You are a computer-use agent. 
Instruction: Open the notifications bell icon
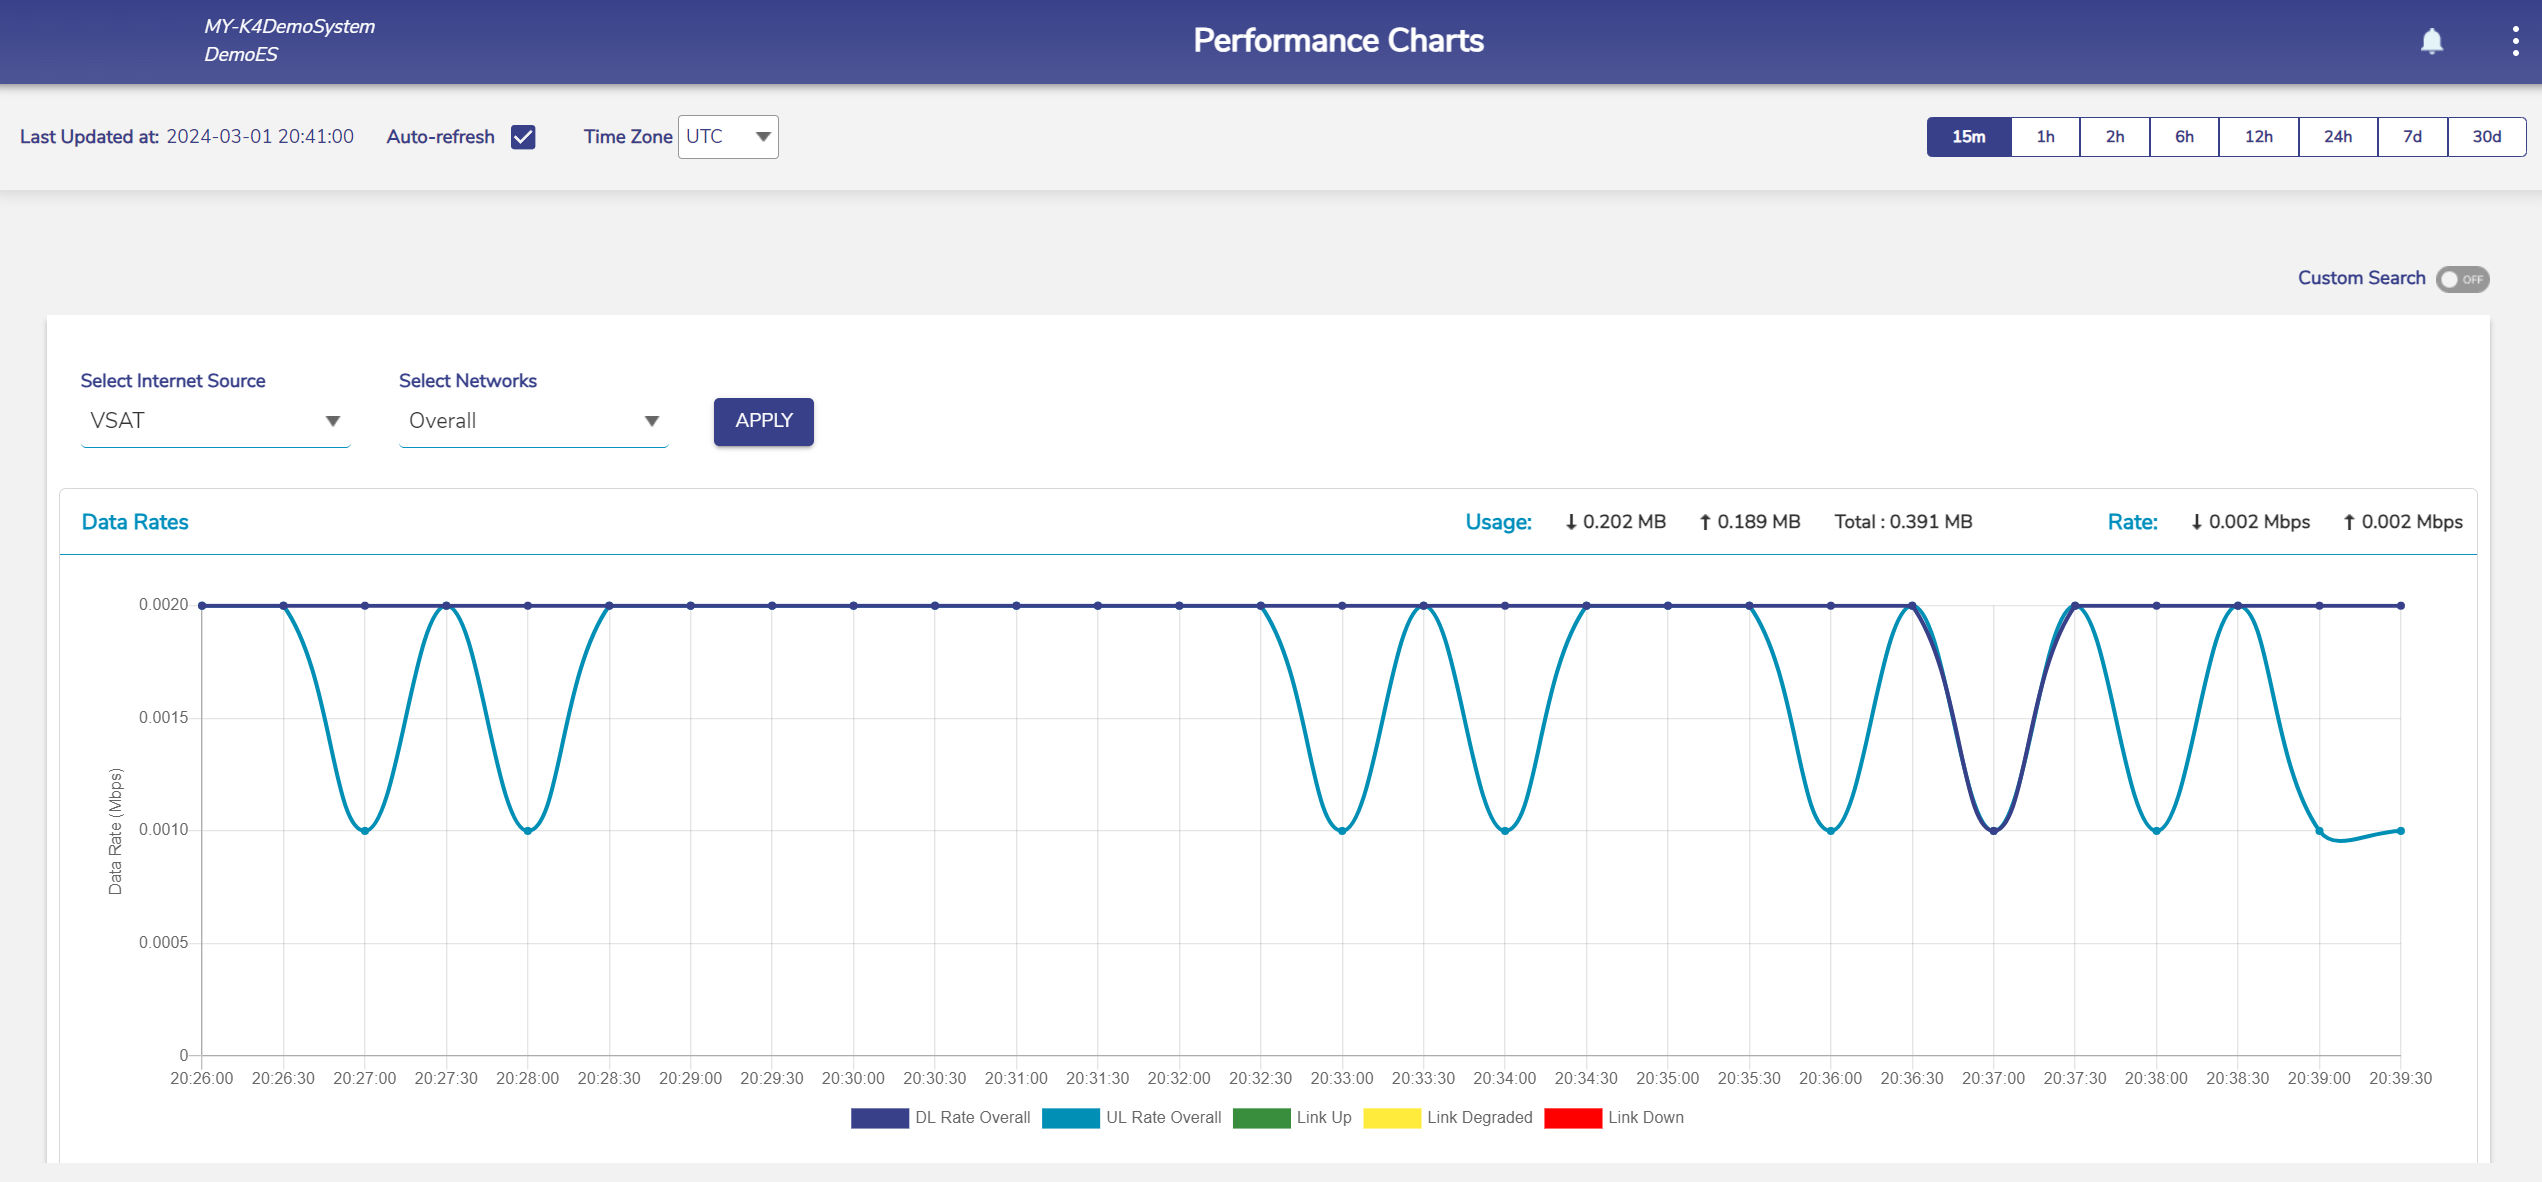tap(2431, 41)
